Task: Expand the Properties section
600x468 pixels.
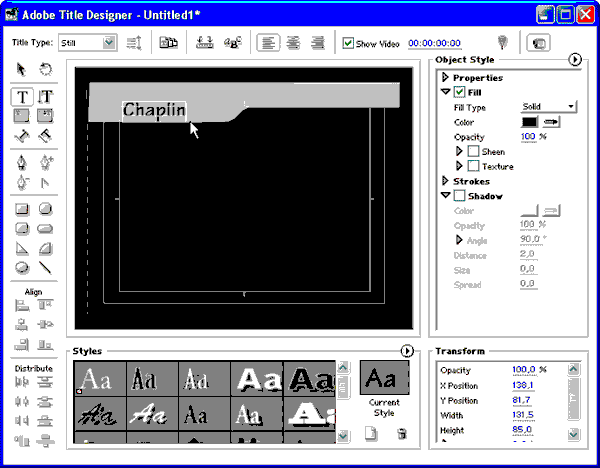Action: [x=446, y=78]
